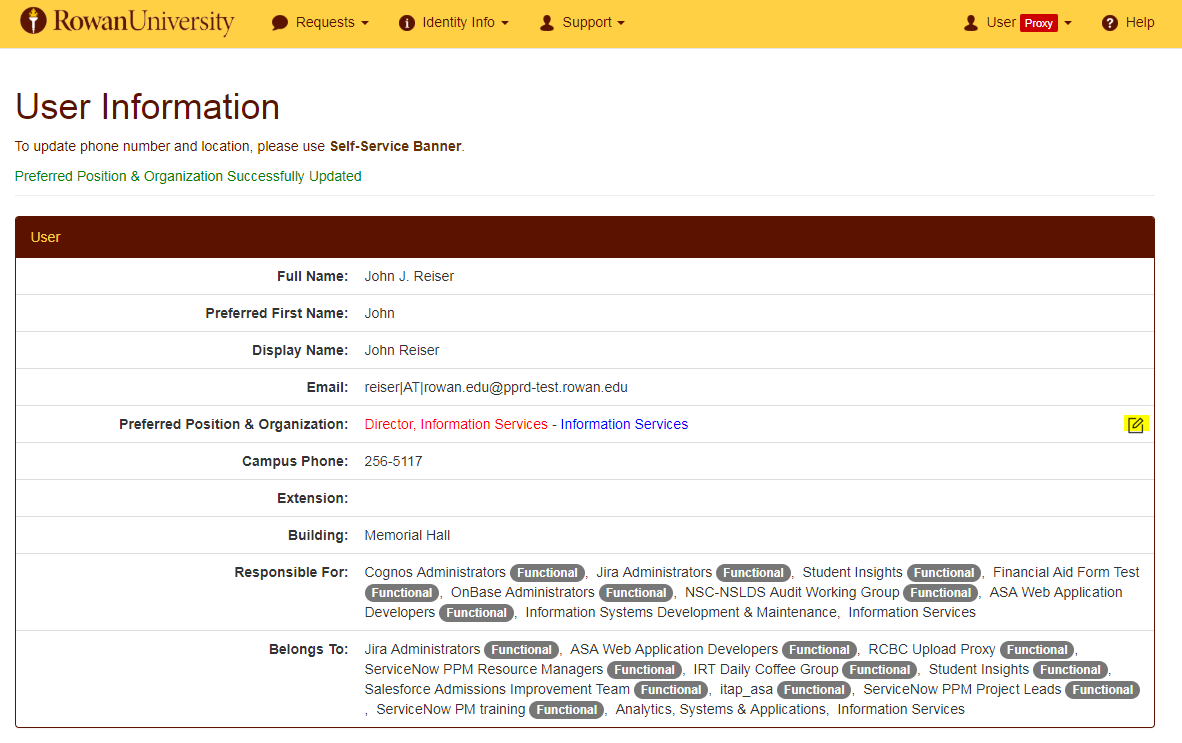Click the Functional badge after itap_asa
1182x743 pixels.
[814, 689]
